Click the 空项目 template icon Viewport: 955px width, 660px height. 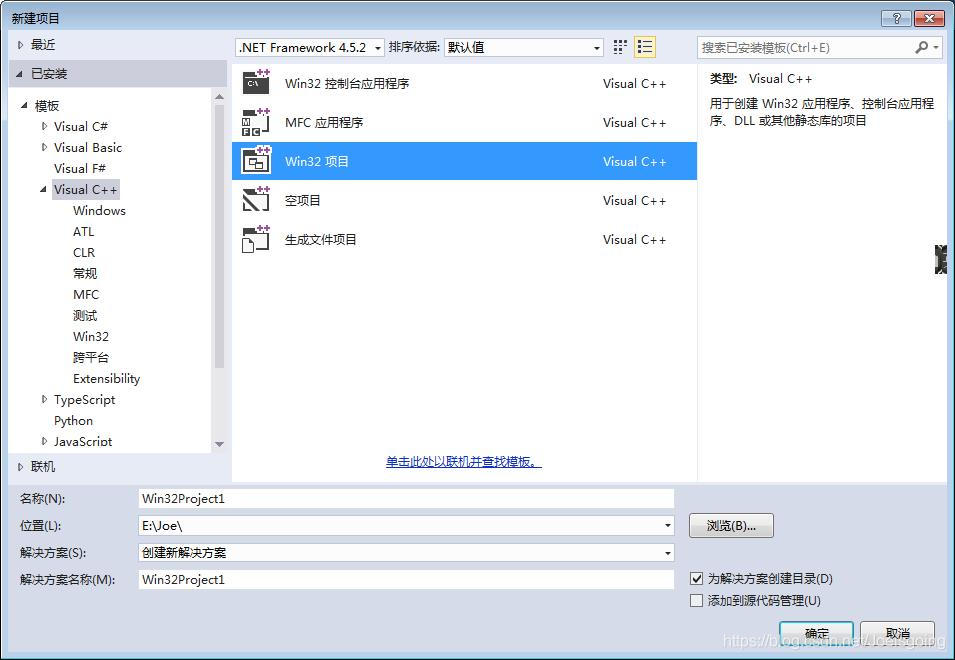pos(256,200)
